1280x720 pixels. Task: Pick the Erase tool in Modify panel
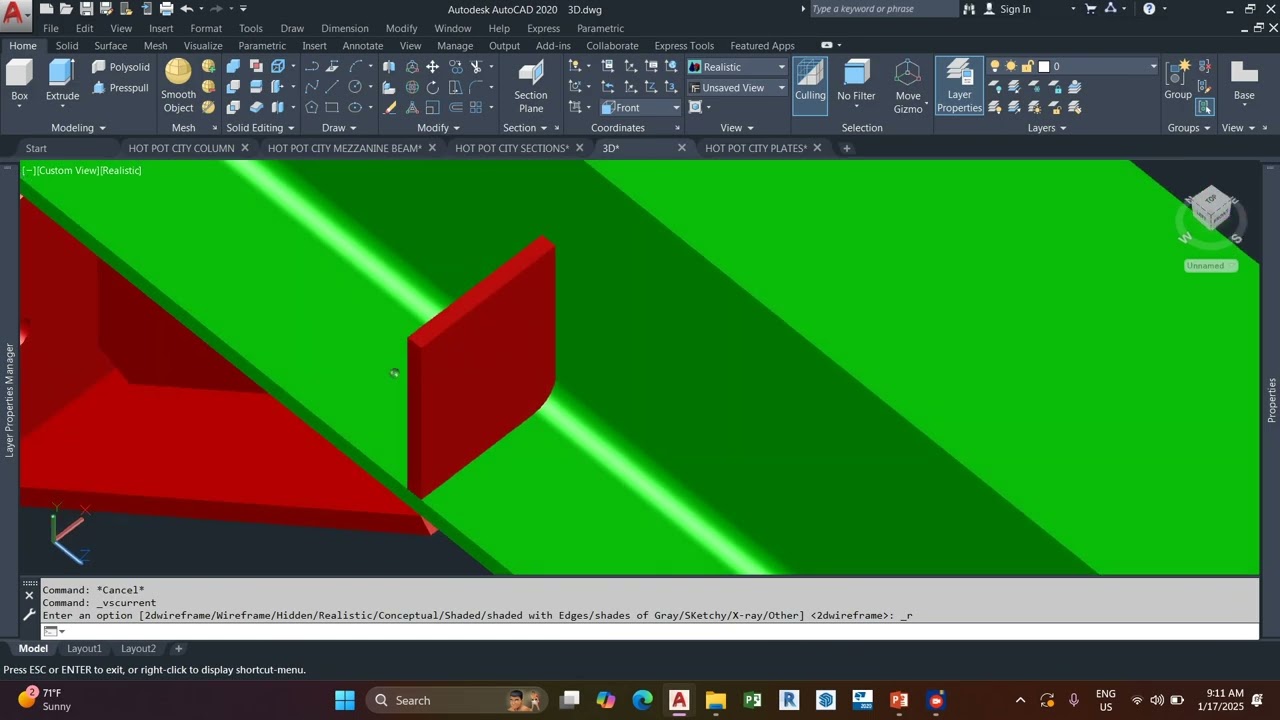(x=390, y=108)
